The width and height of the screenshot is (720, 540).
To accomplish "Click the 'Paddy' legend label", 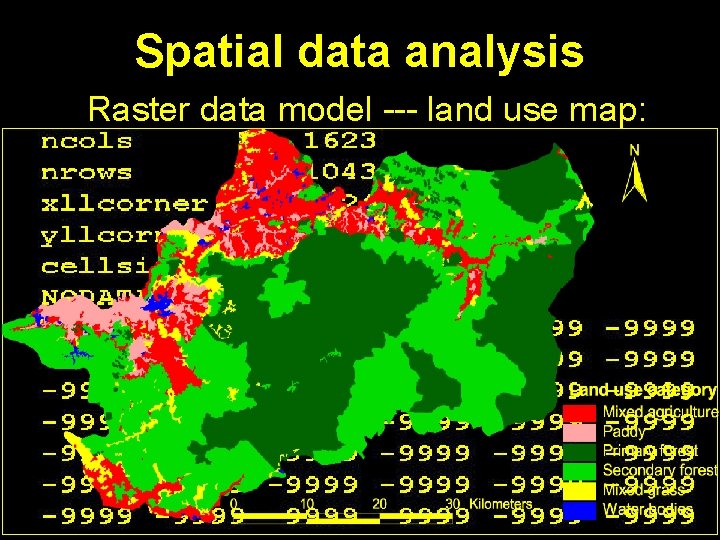I will tap(624, 432).
